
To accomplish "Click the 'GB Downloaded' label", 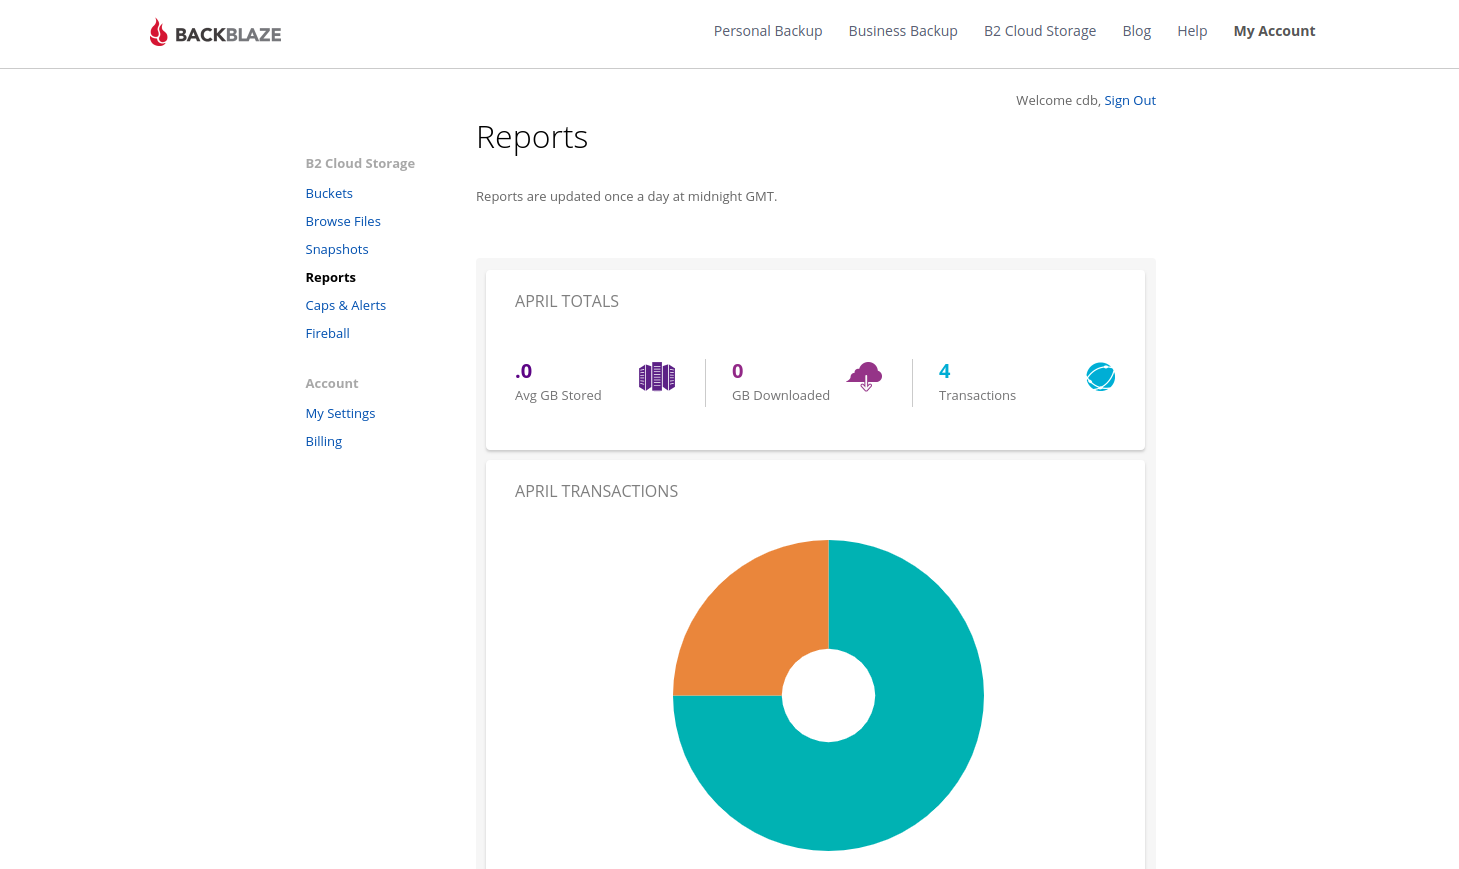I will [x=781, y=395].
